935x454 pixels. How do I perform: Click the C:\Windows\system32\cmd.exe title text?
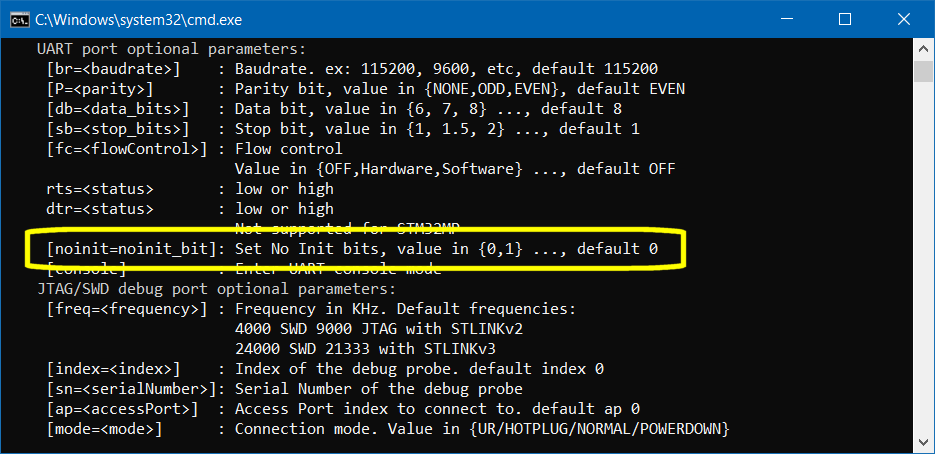pyautogui.click(x=138, y=19)
